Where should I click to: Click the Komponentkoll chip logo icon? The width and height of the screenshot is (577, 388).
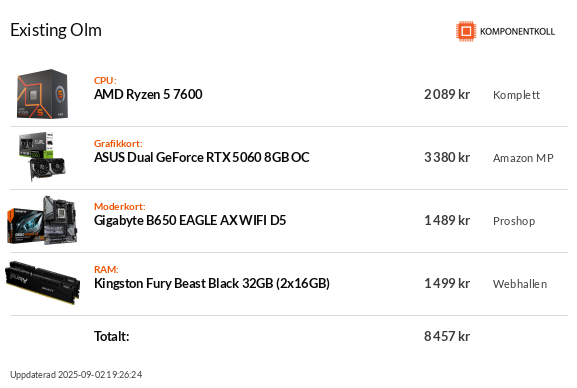tap(466, 31)
